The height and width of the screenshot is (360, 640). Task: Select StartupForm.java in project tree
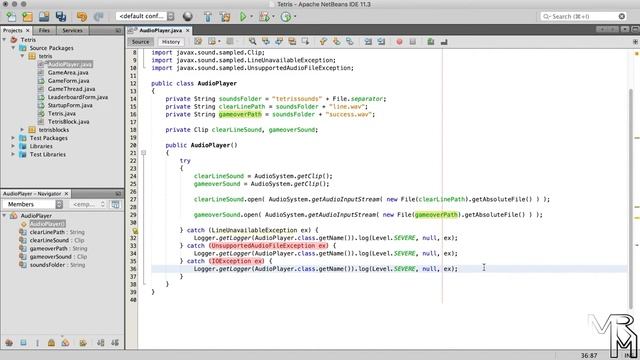[x=70, y=105]
